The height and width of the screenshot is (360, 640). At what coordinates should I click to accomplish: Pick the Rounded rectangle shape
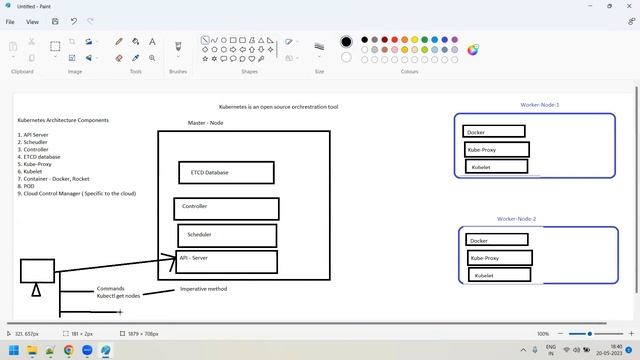pos(242,40)
